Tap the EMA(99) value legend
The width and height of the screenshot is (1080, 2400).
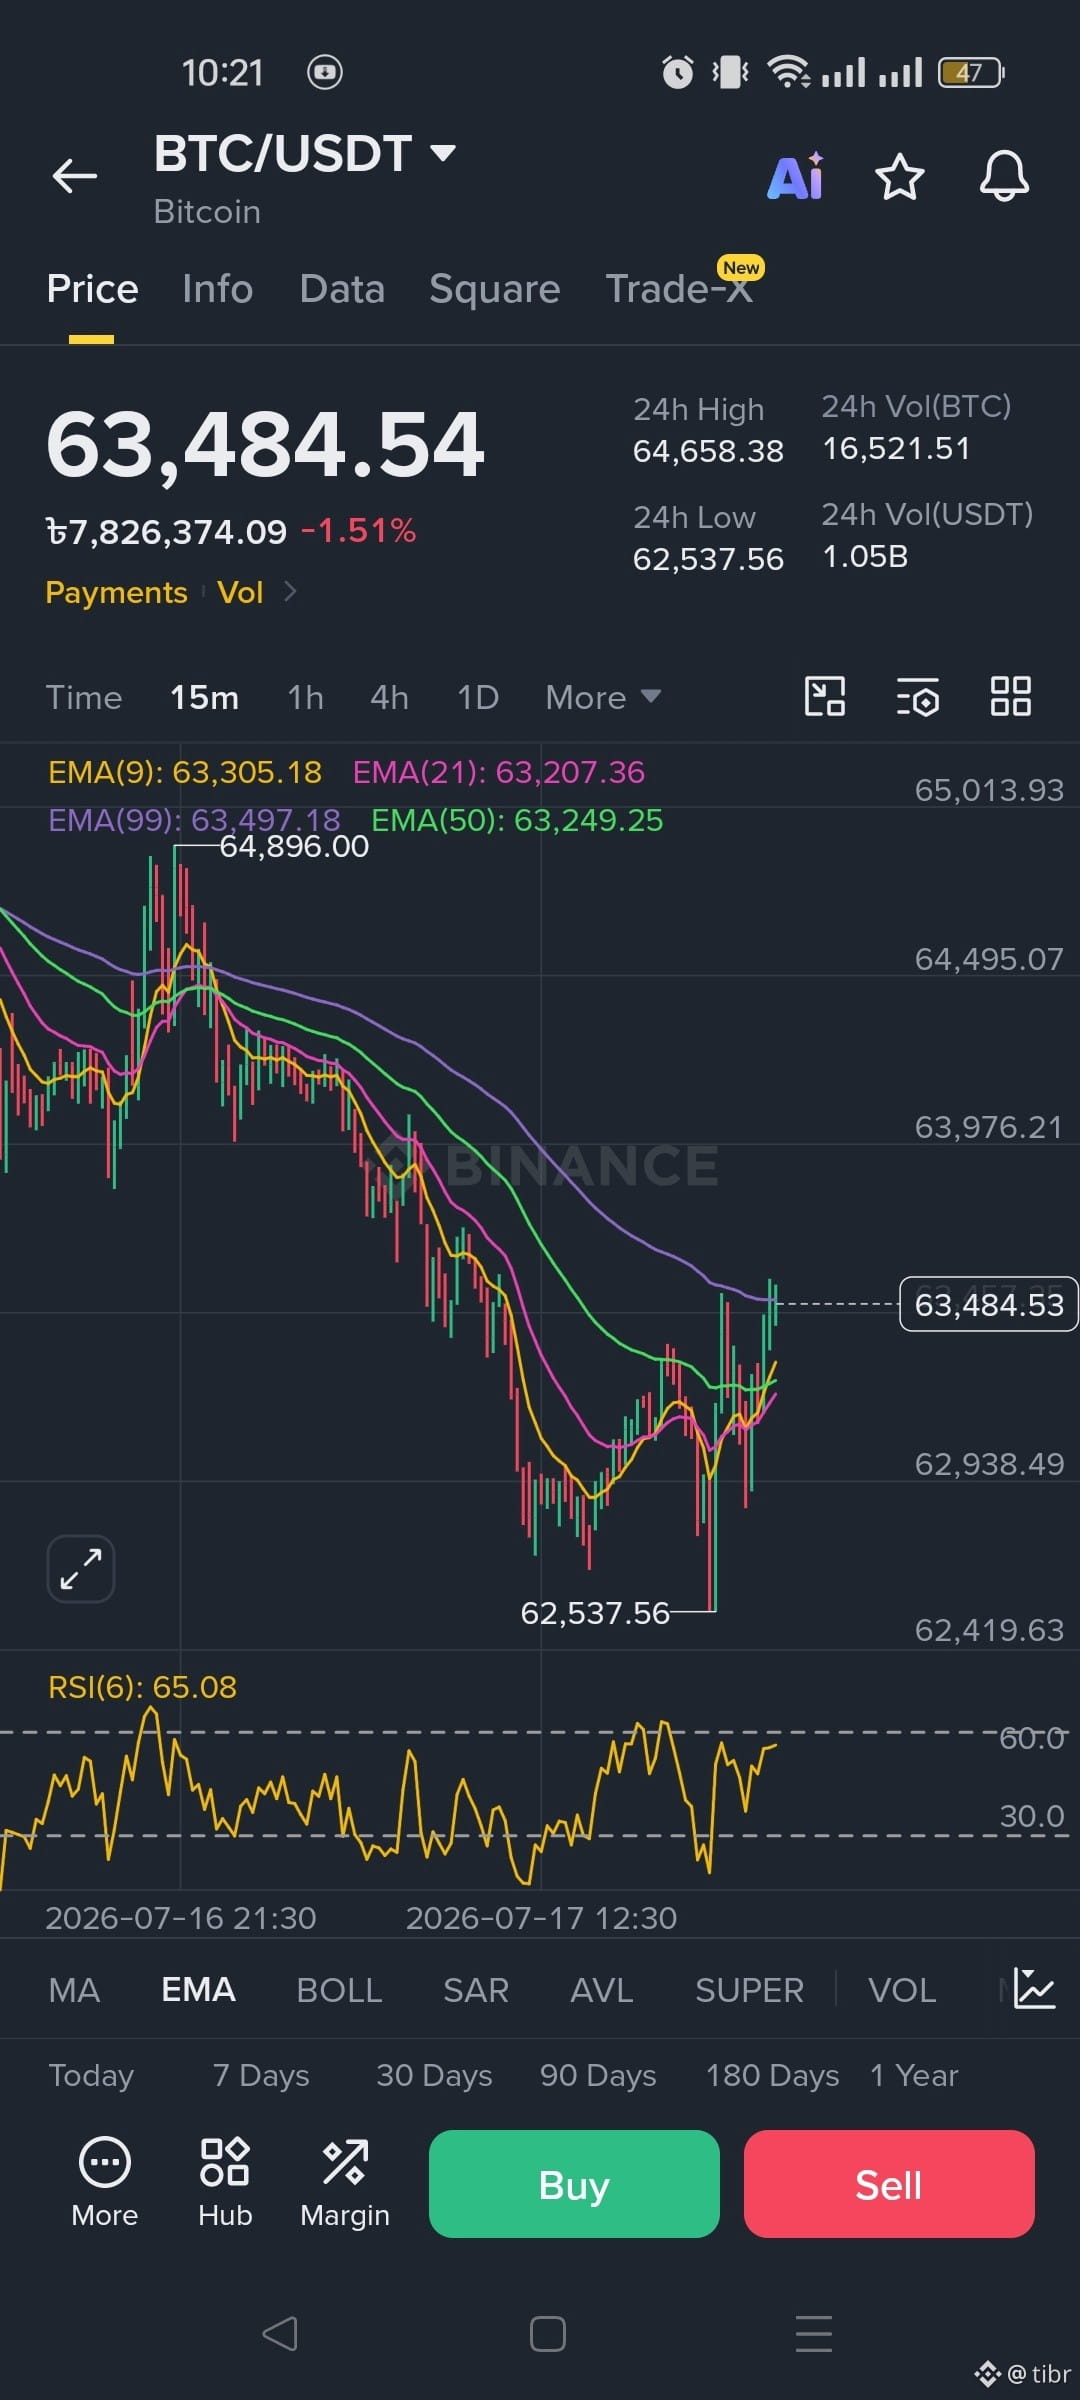(194, 820)
